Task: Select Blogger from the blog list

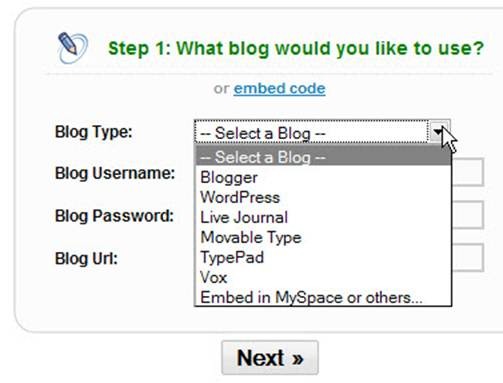Action: pyautogui.click(x=323, y=177)
